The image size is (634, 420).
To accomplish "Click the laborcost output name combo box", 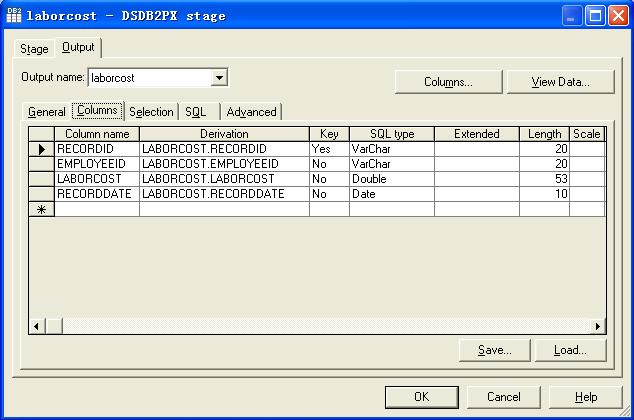I will pos(158,78).
